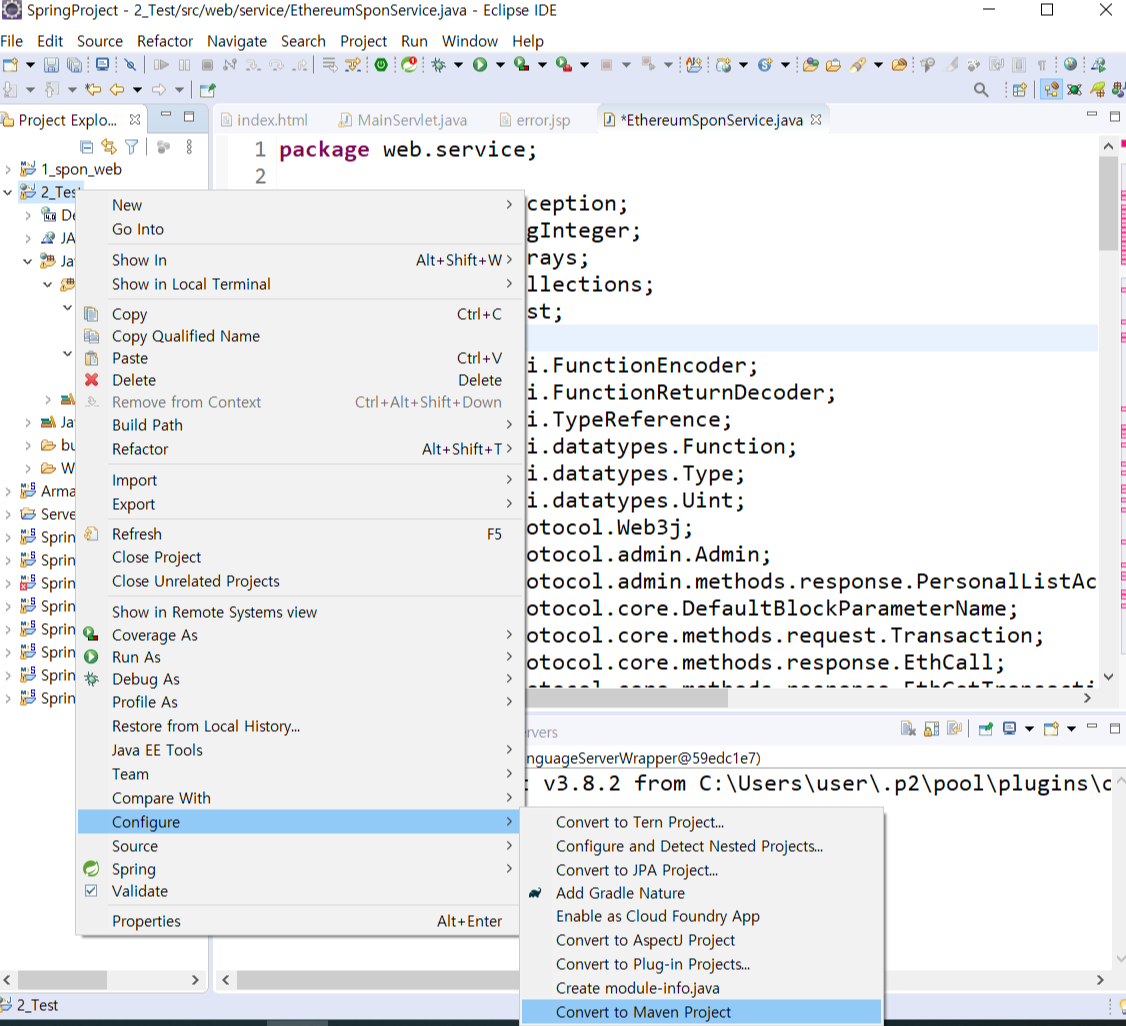
Task: Click the Save All toolbar icon
Action: coord(75,65)
